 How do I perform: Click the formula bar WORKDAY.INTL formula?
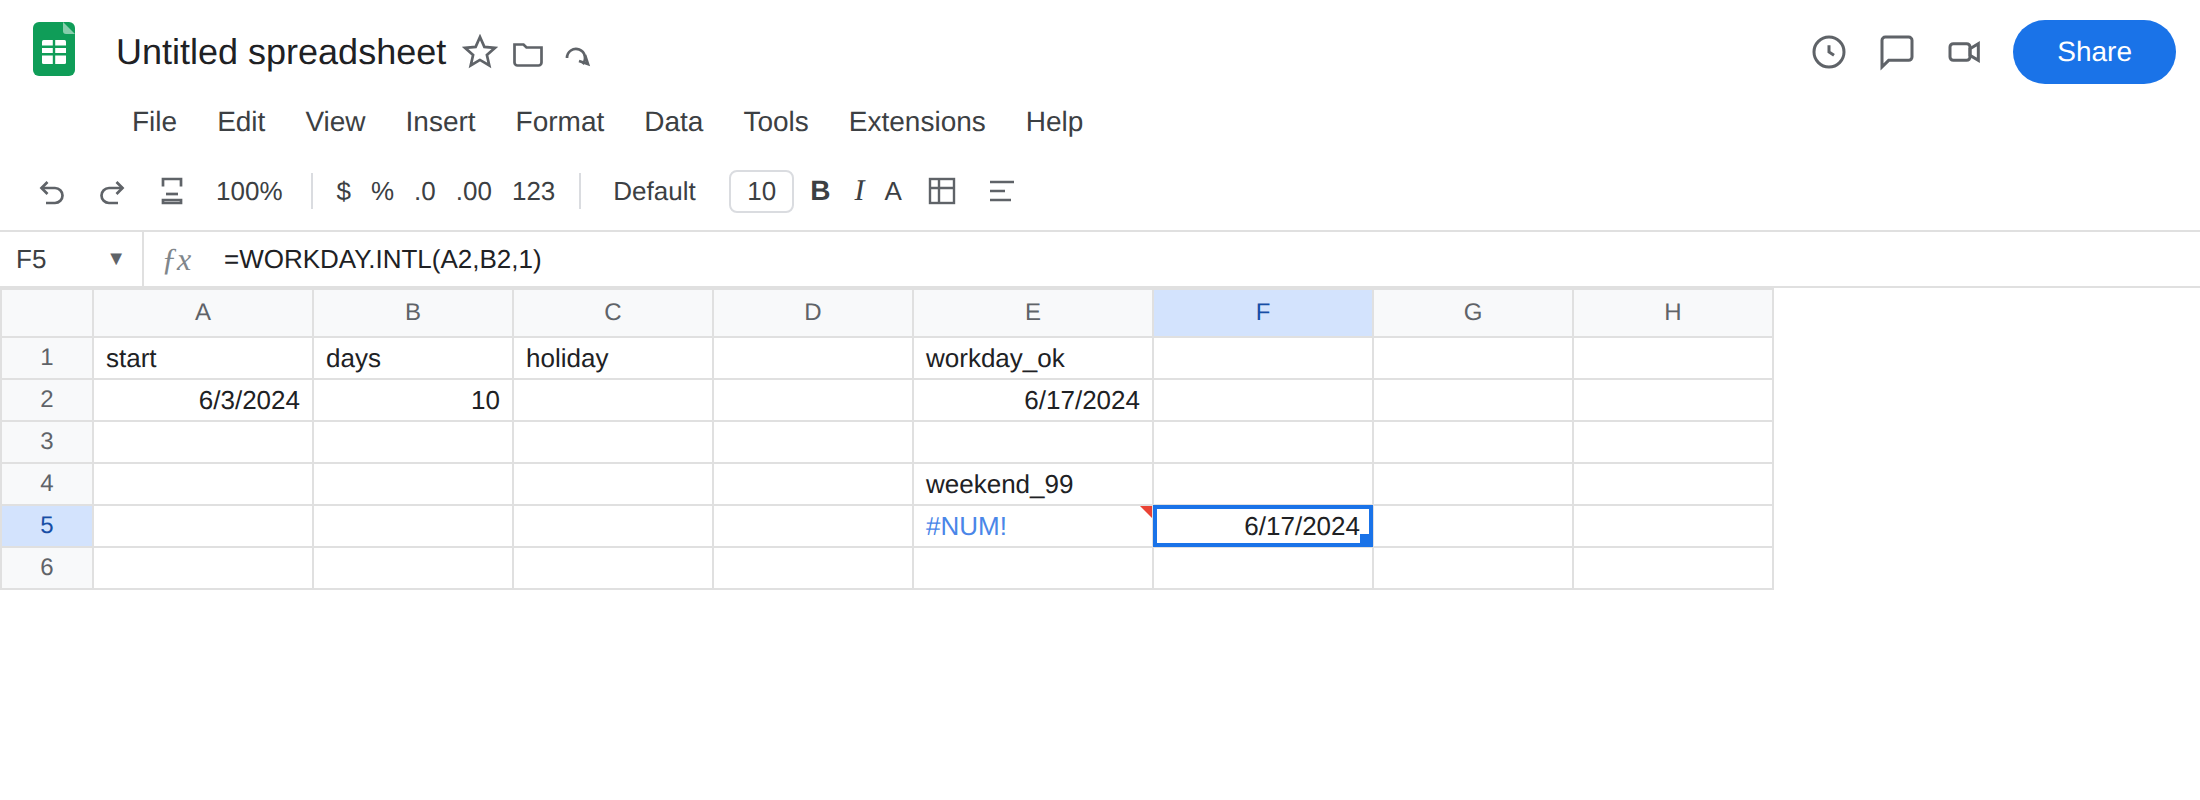tap(382, 259)
